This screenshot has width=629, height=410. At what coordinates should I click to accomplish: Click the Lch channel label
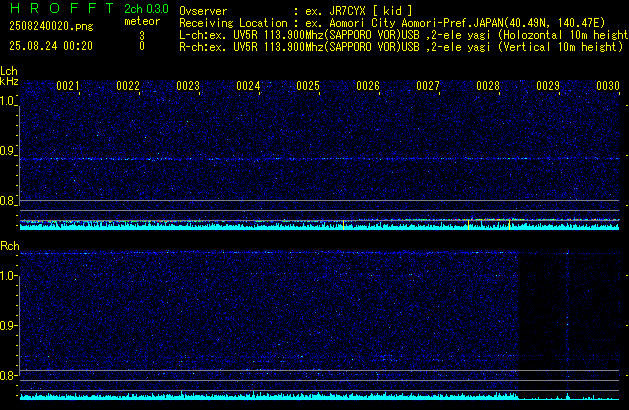point(9,71)
